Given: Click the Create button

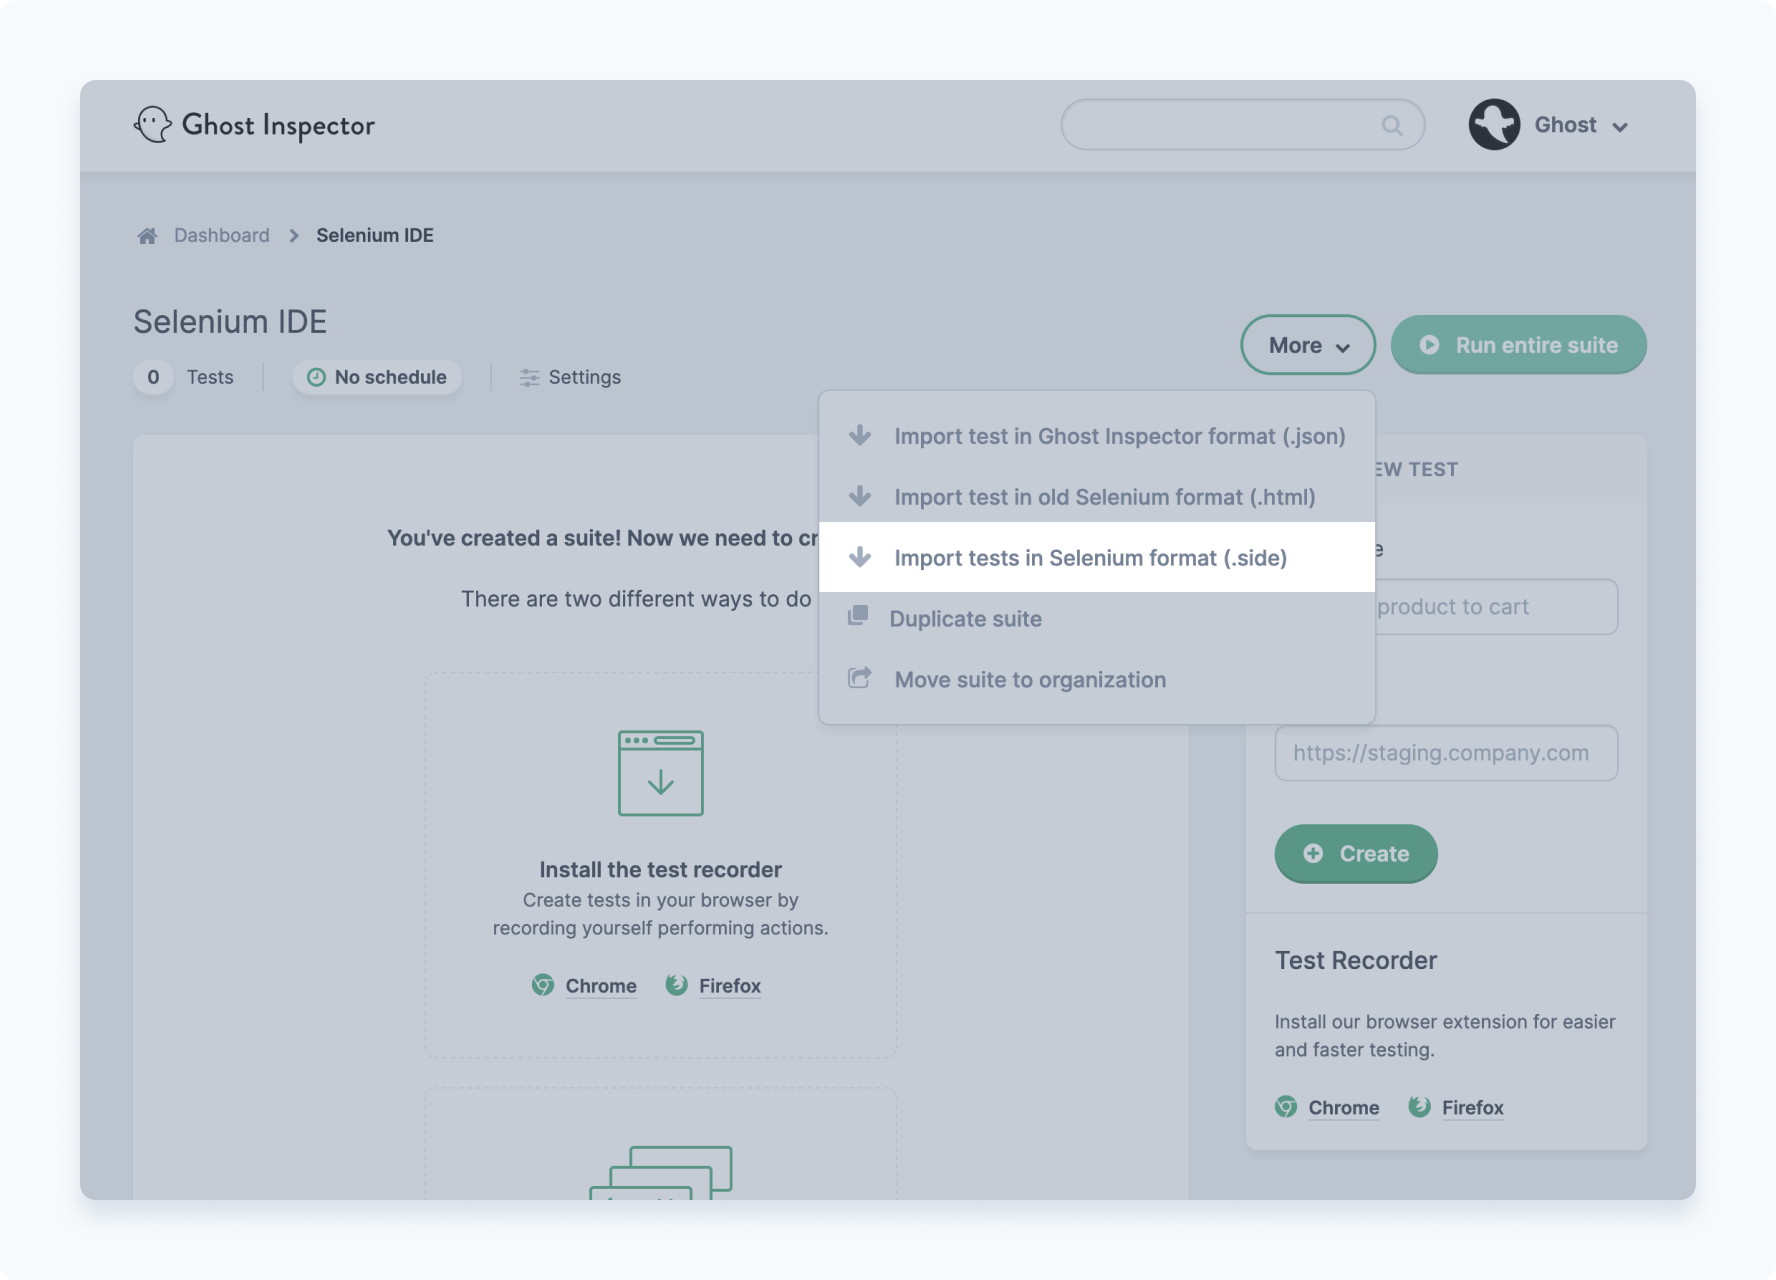Looking at the screenshot, I should point(1356,854).
